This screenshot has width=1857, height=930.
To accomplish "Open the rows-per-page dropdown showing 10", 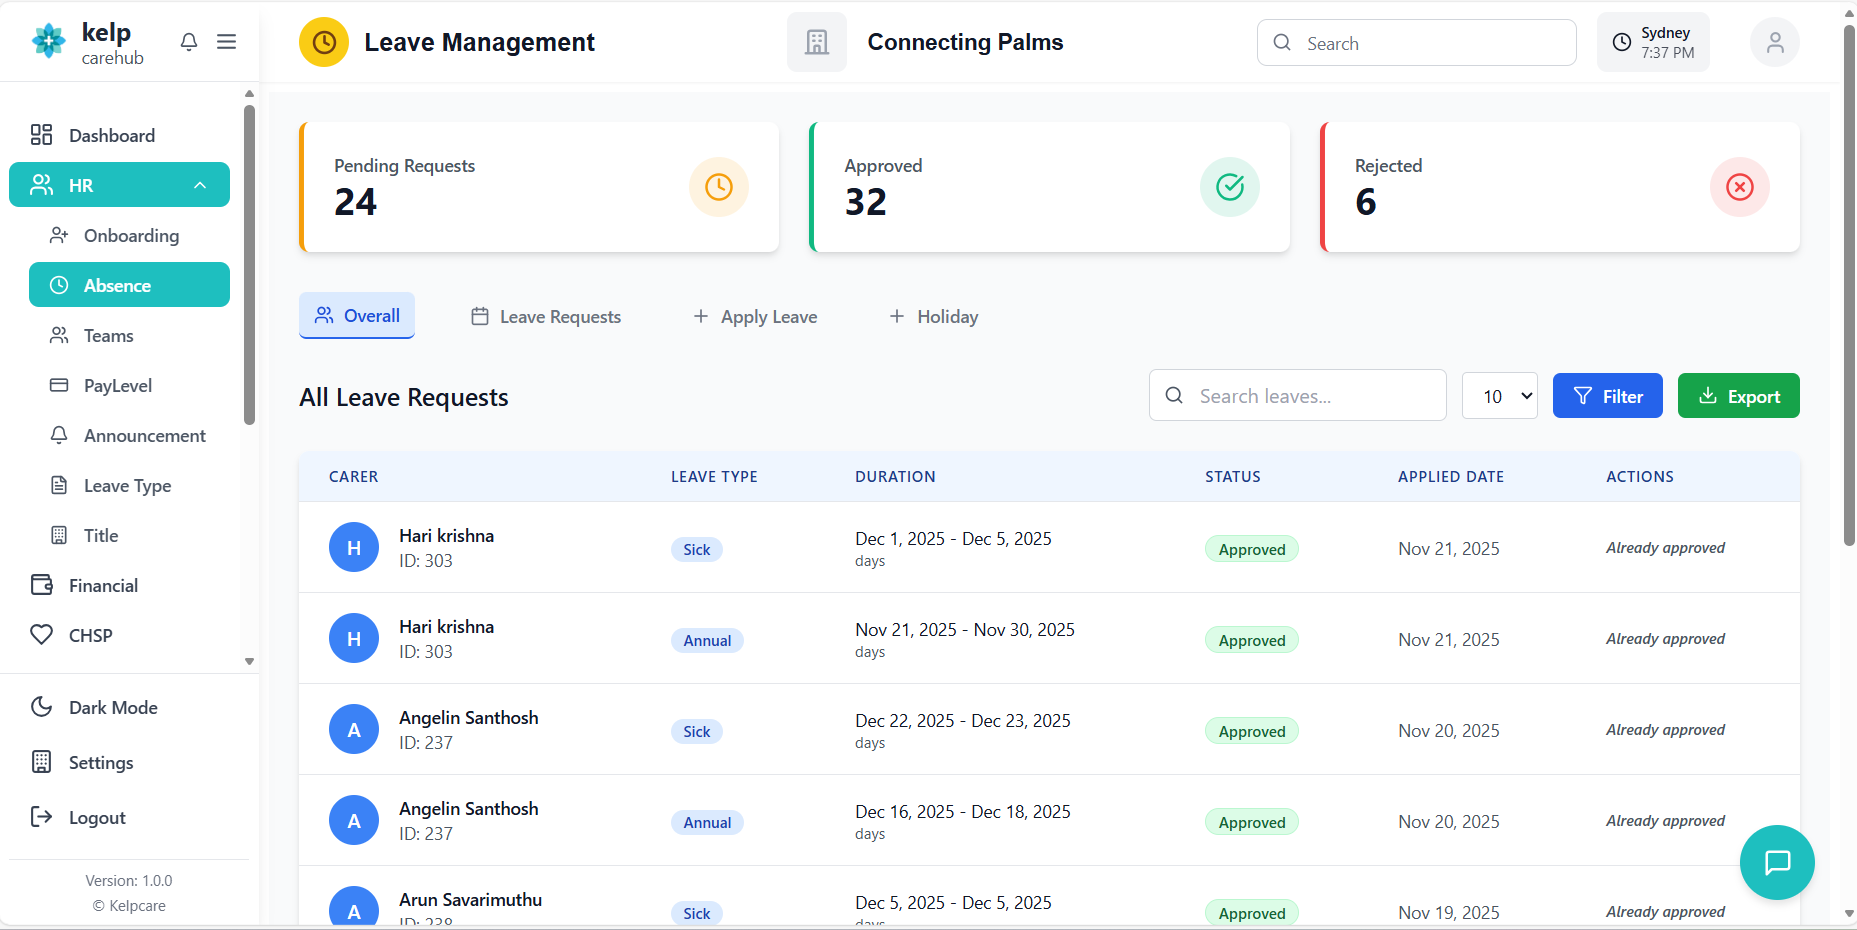I will 1498,396.
